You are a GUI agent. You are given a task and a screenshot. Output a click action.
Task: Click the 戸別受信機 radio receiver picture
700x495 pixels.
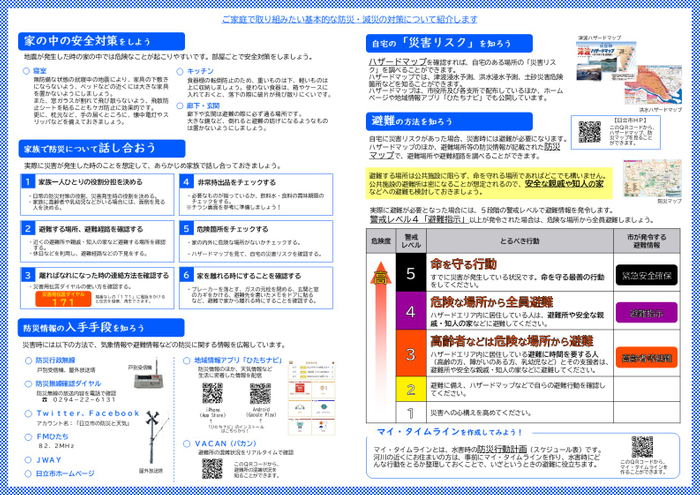tap(147, 374)
